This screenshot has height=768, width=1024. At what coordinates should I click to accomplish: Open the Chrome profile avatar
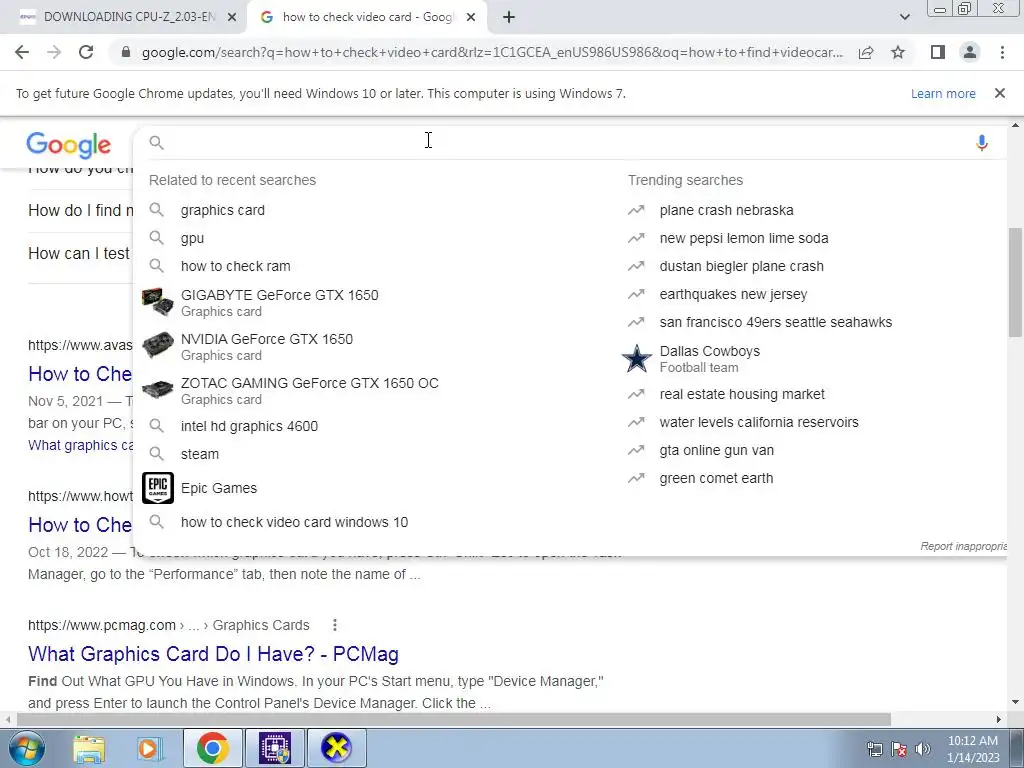click(970, 52)
